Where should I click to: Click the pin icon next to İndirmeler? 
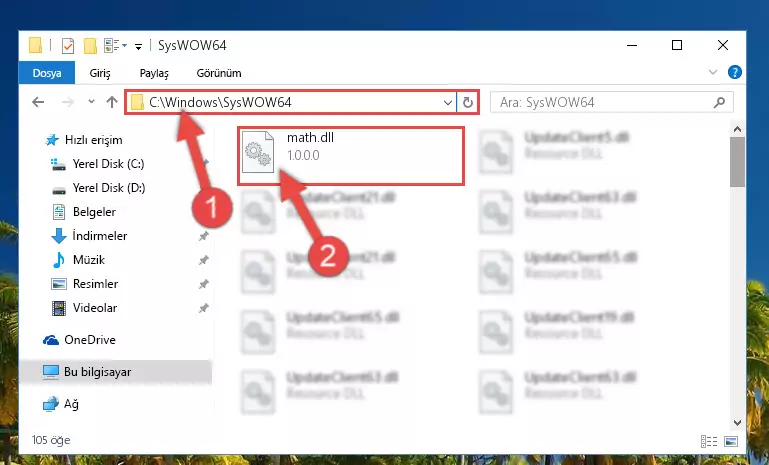[x=203, y=236]
